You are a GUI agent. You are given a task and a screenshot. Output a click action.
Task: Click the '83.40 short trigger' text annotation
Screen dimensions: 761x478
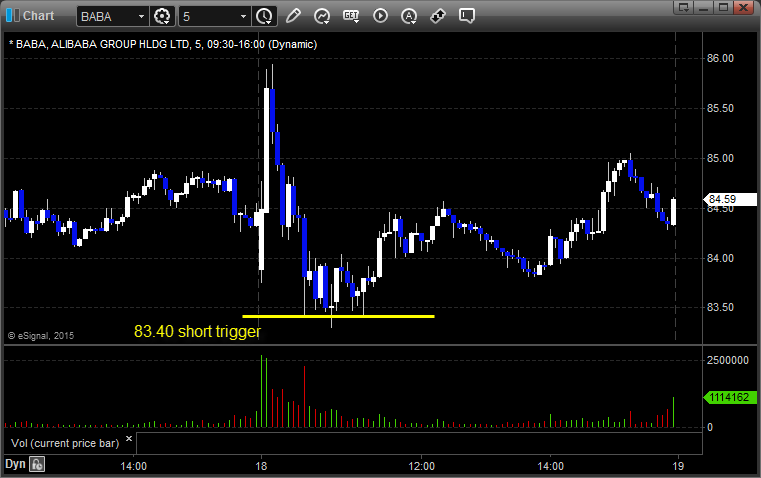(x=198, y=331)
